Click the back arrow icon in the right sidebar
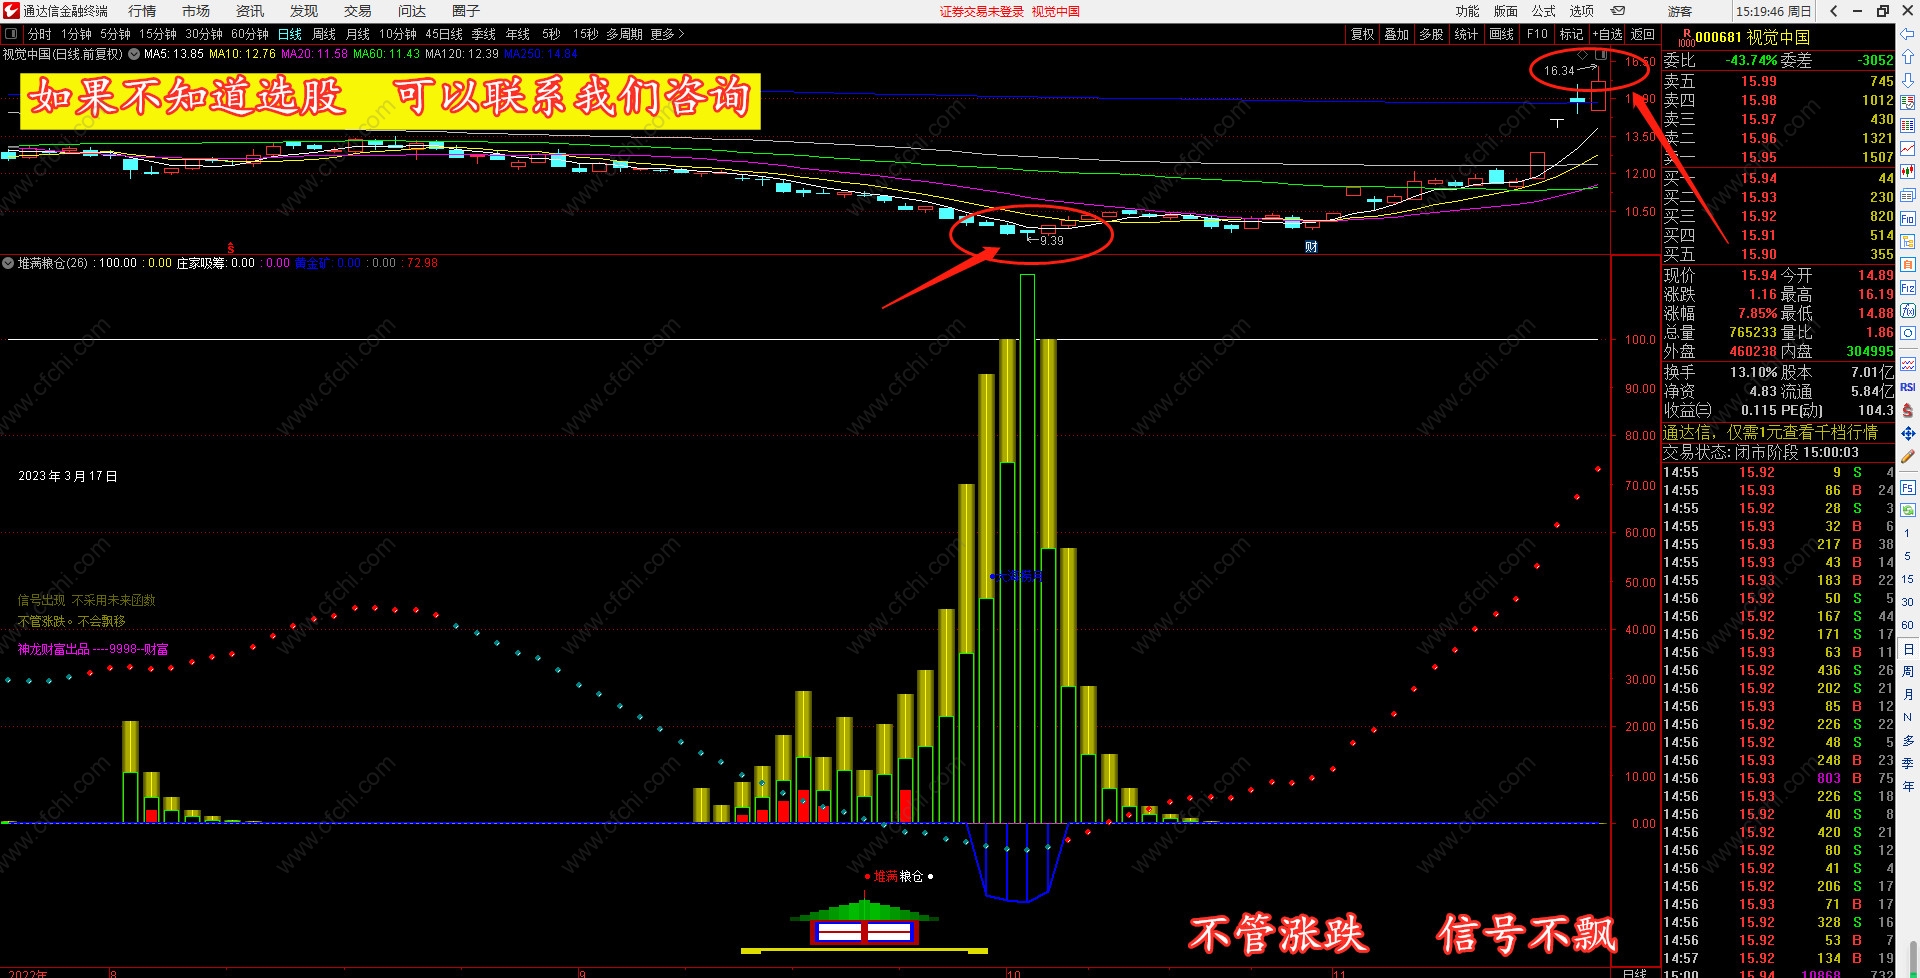This screenshot has width=1920, height=978. [x=1907, y=36]
